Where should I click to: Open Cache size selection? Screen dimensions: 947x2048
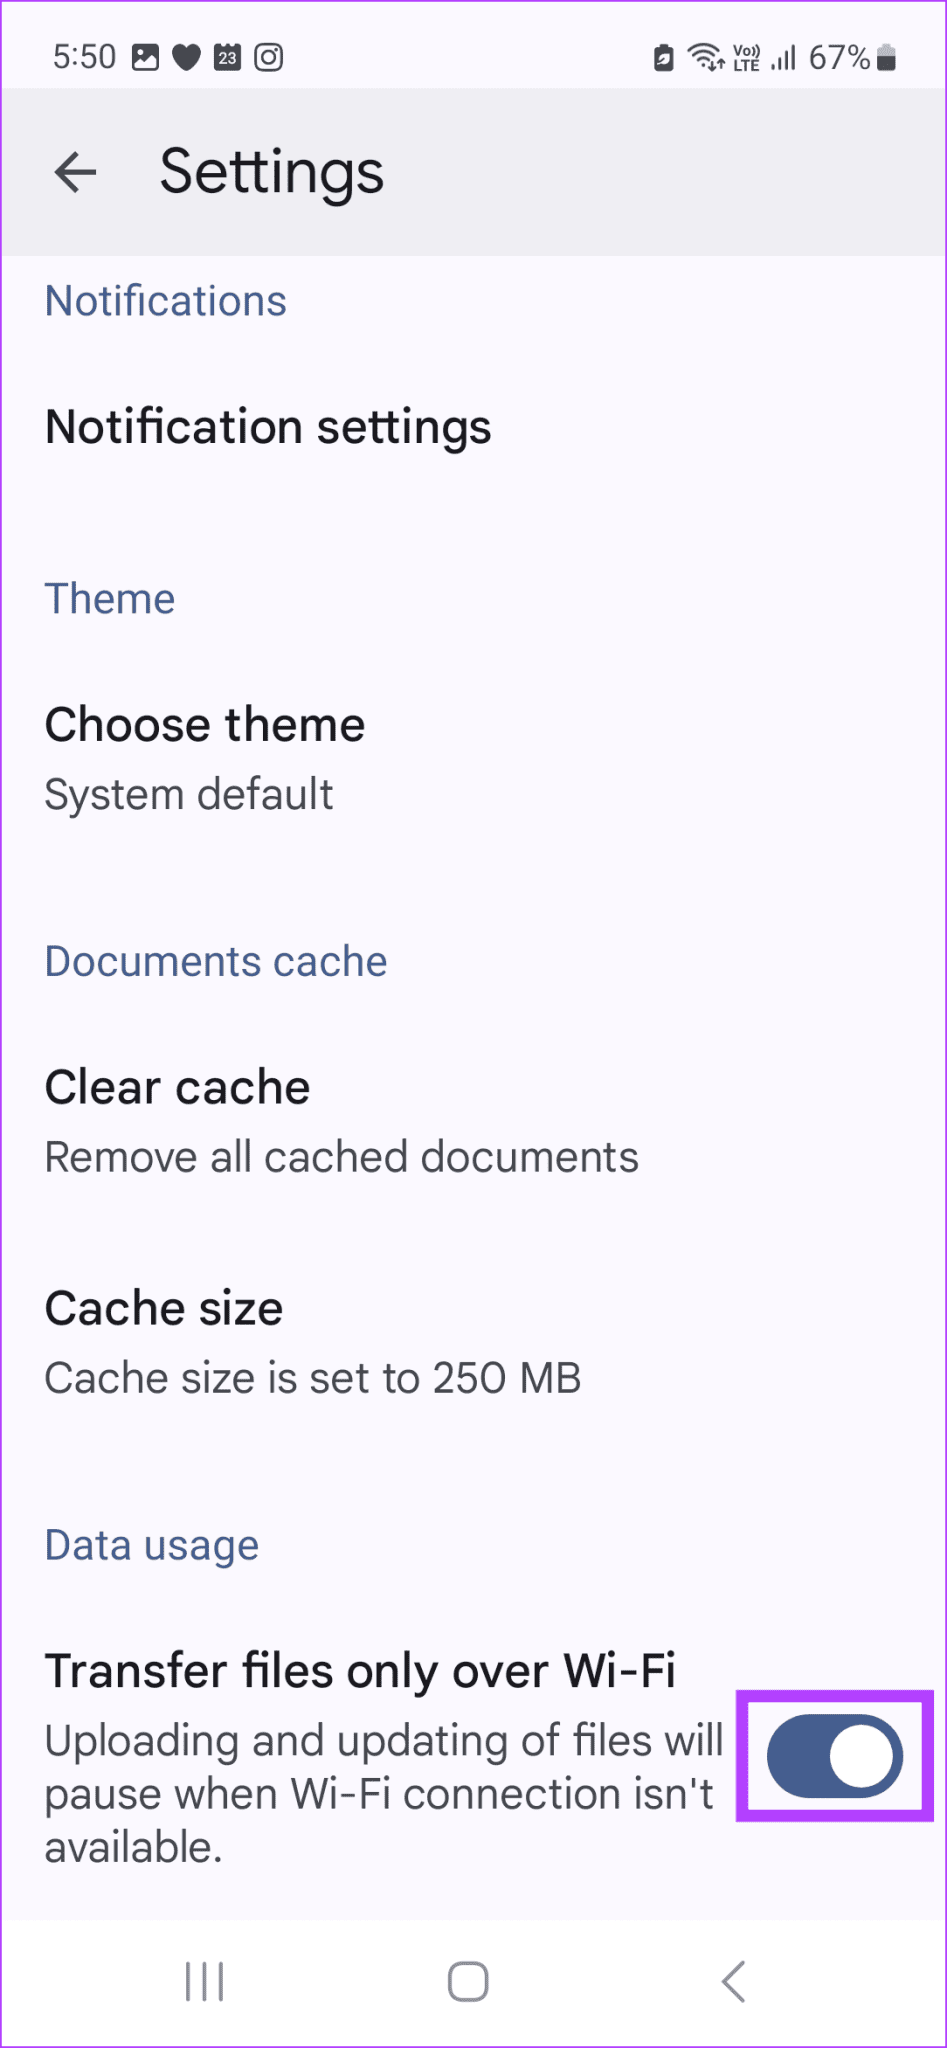[163, 1307]
